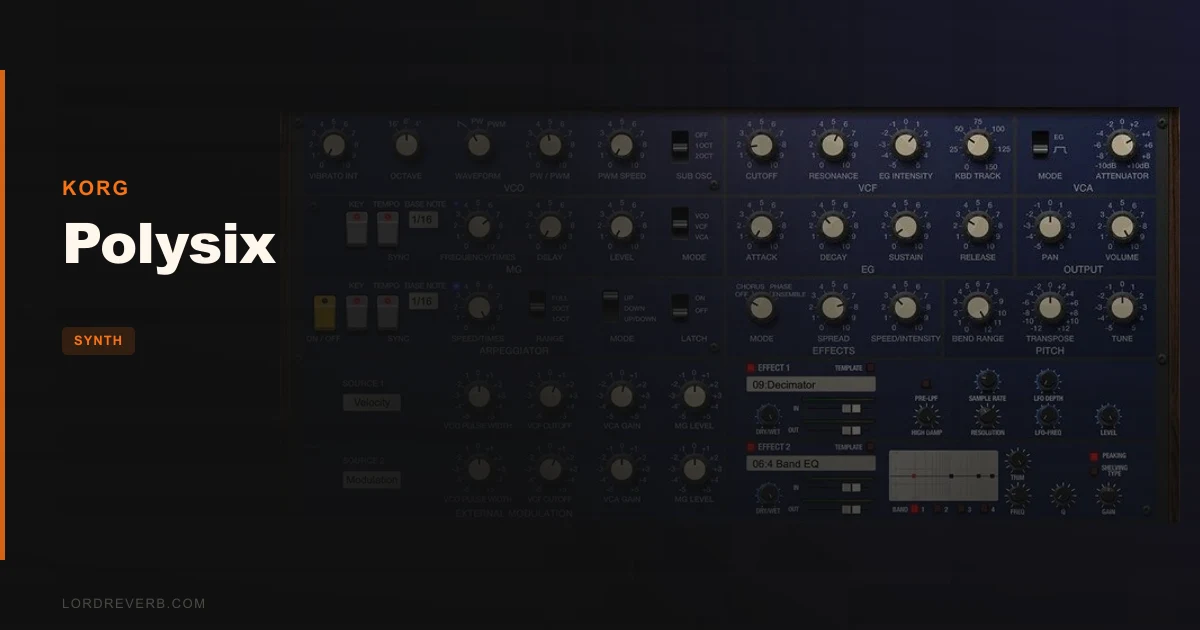This screenshot has width=1200, height=630.
Task: Click the MG FREQUENCY/TIMES knob
Action: 478,227
